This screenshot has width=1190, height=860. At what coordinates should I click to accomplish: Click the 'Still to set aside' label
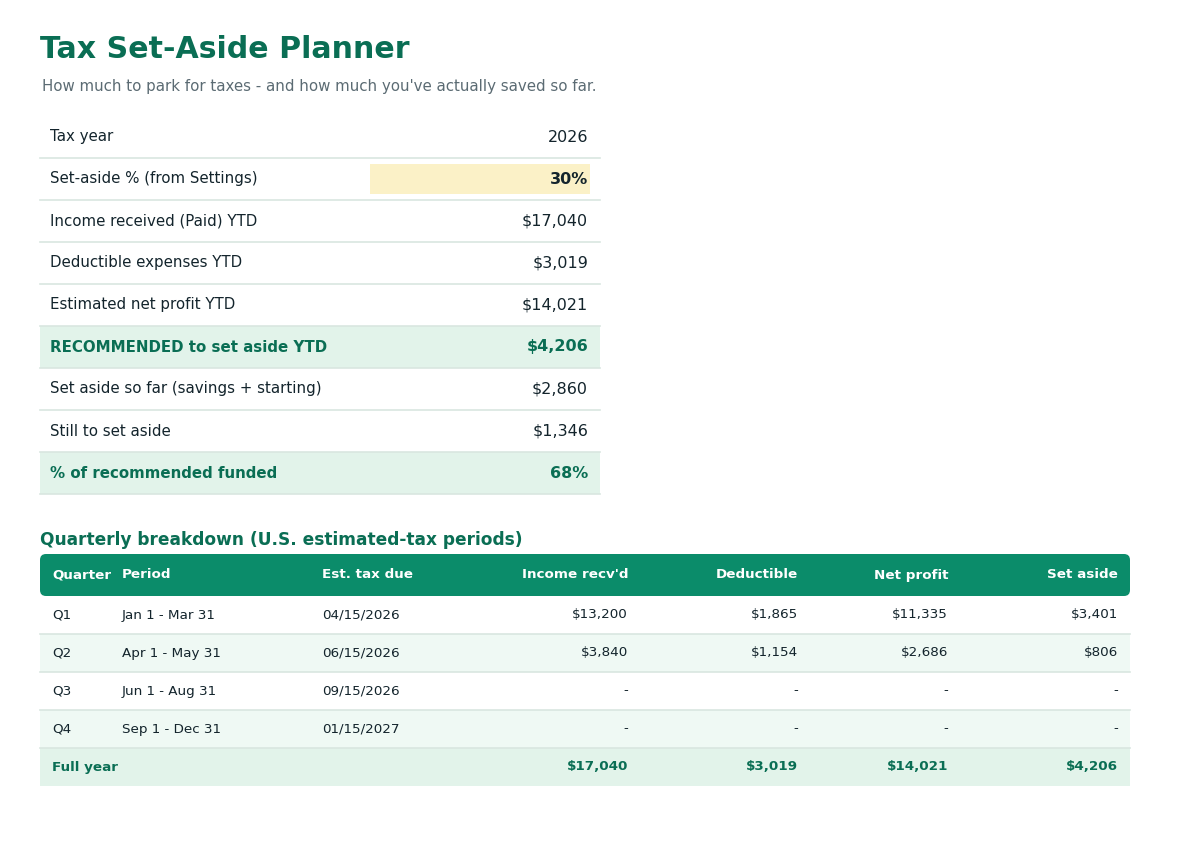click(x=110, y=430)
